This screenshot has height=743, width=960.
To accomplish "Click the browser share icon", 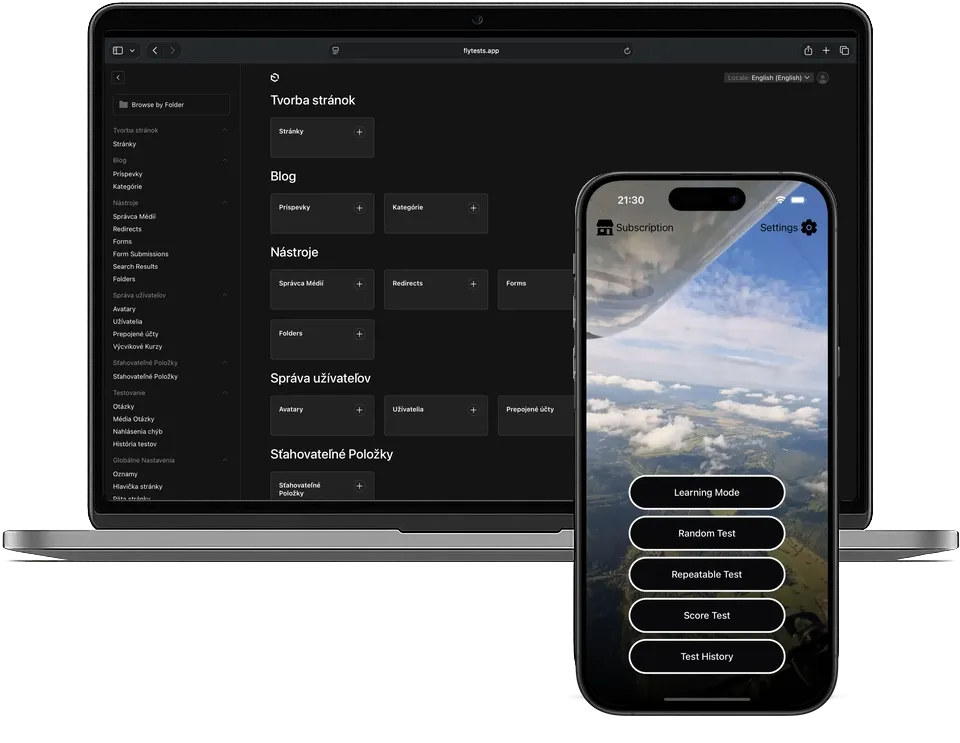I will click(808, 50).
